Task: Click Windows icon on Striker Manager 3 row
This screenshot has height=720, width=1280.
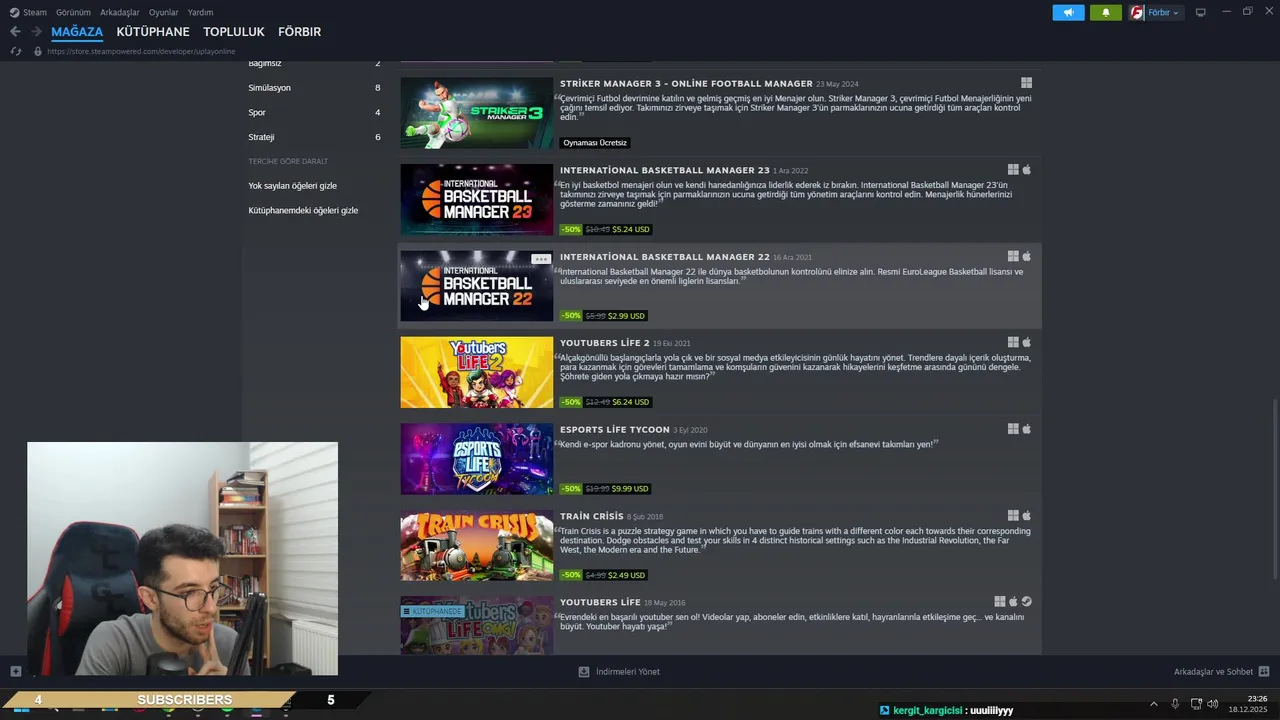Action: [1026, 83]
